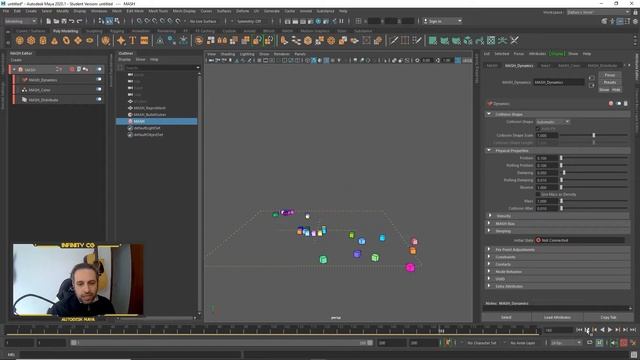
Task: Click the Outliner search field
Action: tap(162, 67)
